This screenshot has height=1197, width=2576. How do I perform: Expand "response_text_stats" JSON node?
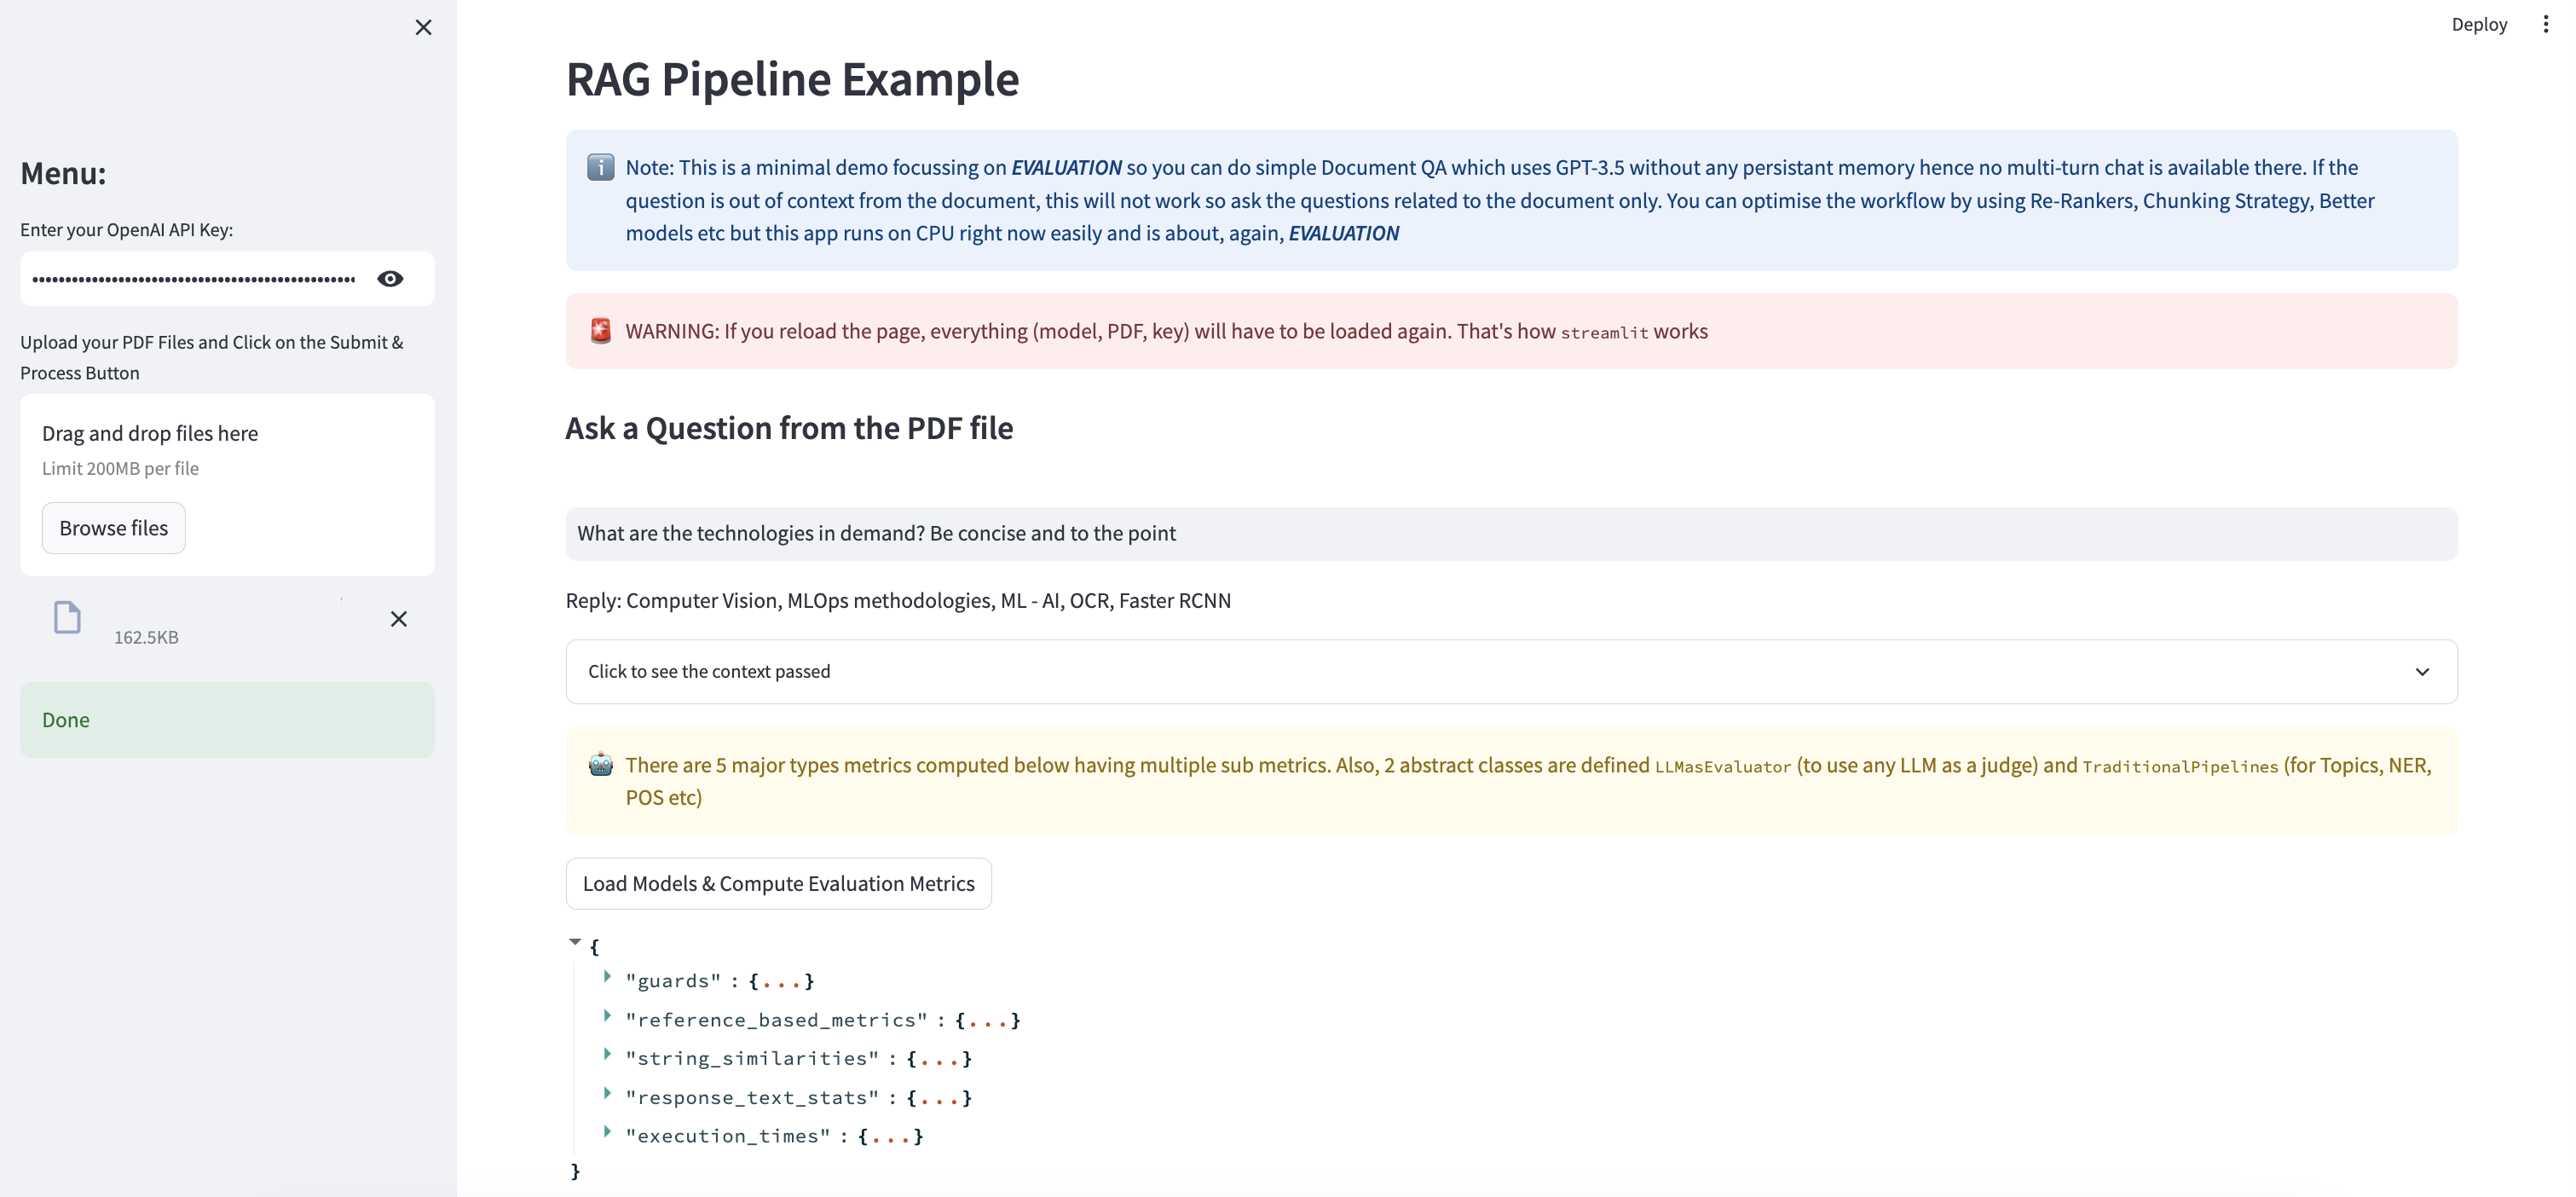[607, 1093]
